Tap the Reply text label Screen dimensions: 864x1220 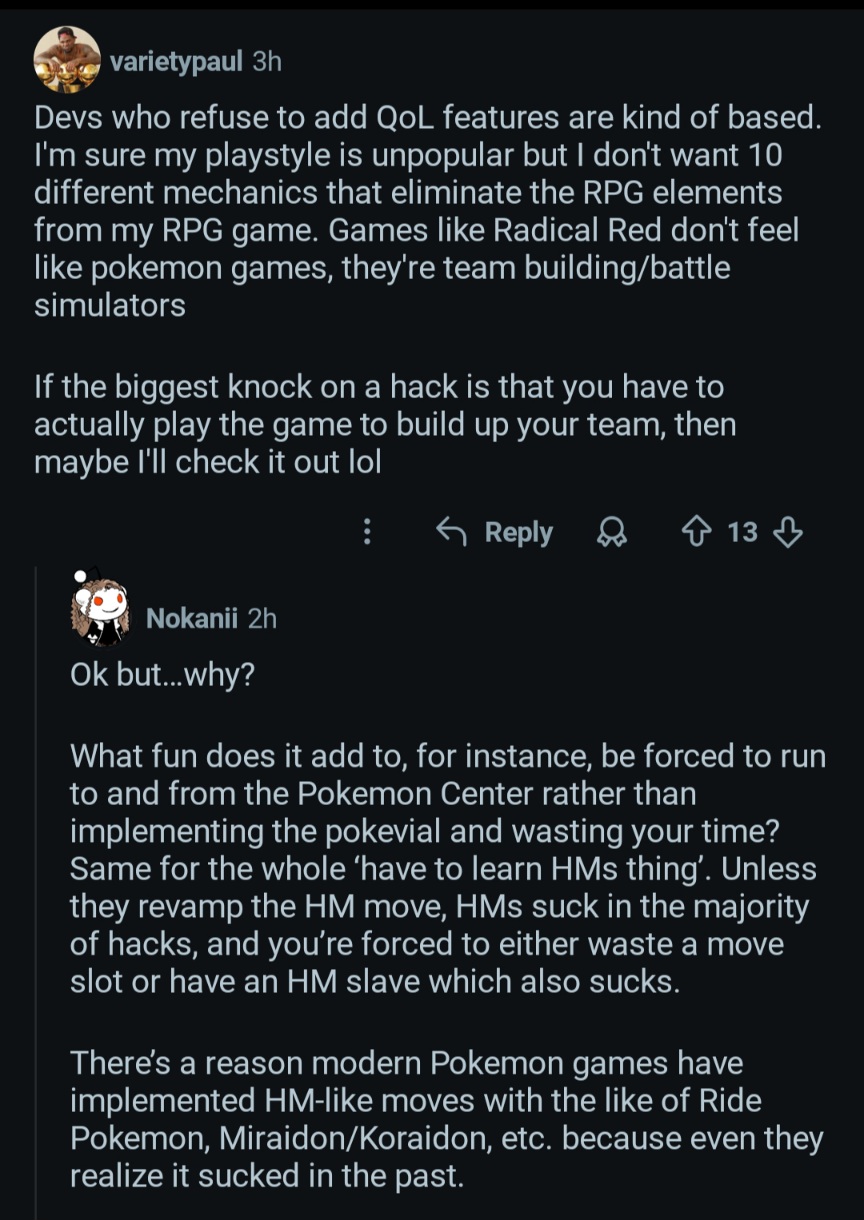point(518,532)
